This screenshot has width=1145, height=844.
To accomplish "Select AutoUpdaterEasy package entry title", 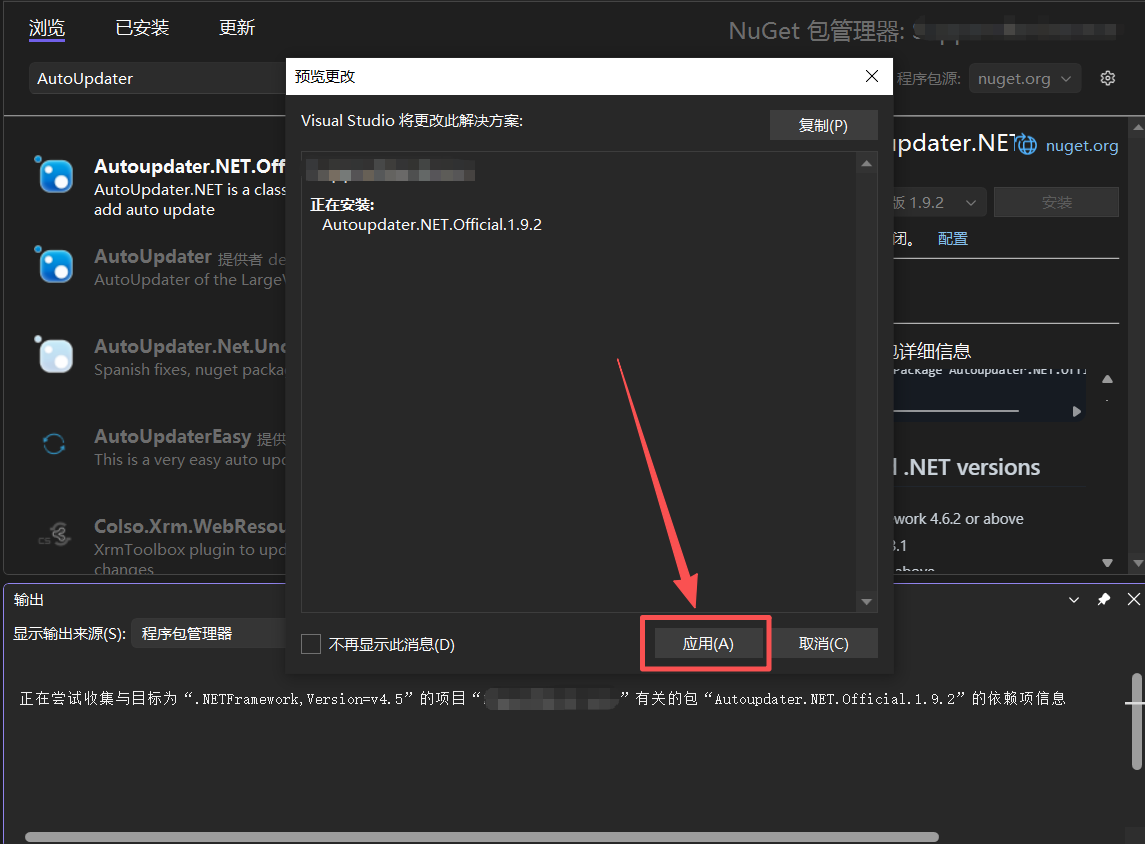I will [172, 437].
